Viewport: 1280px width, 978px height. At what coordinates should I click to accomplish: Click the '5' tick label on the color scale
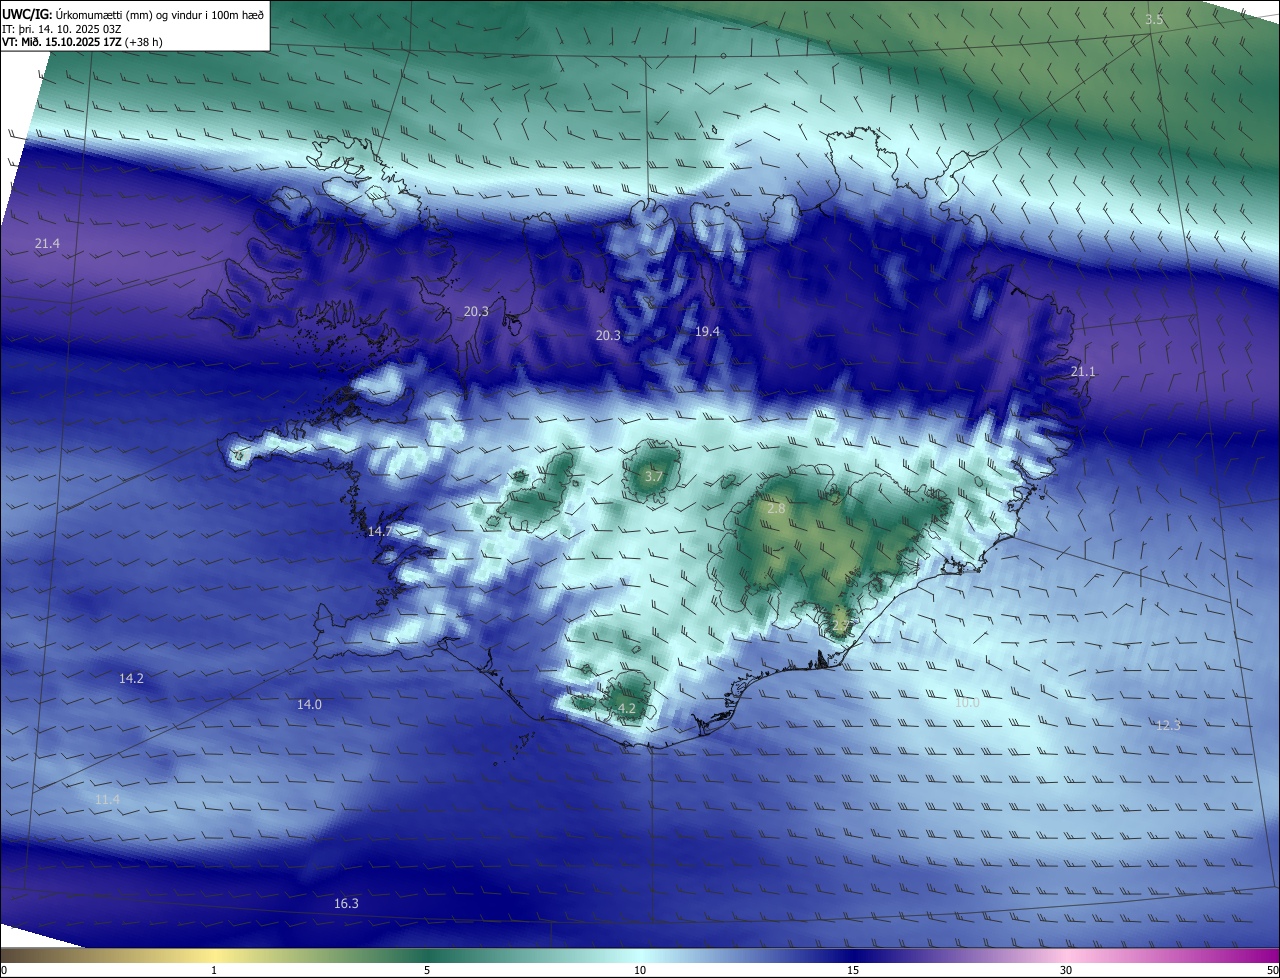[x=427, y=971]
